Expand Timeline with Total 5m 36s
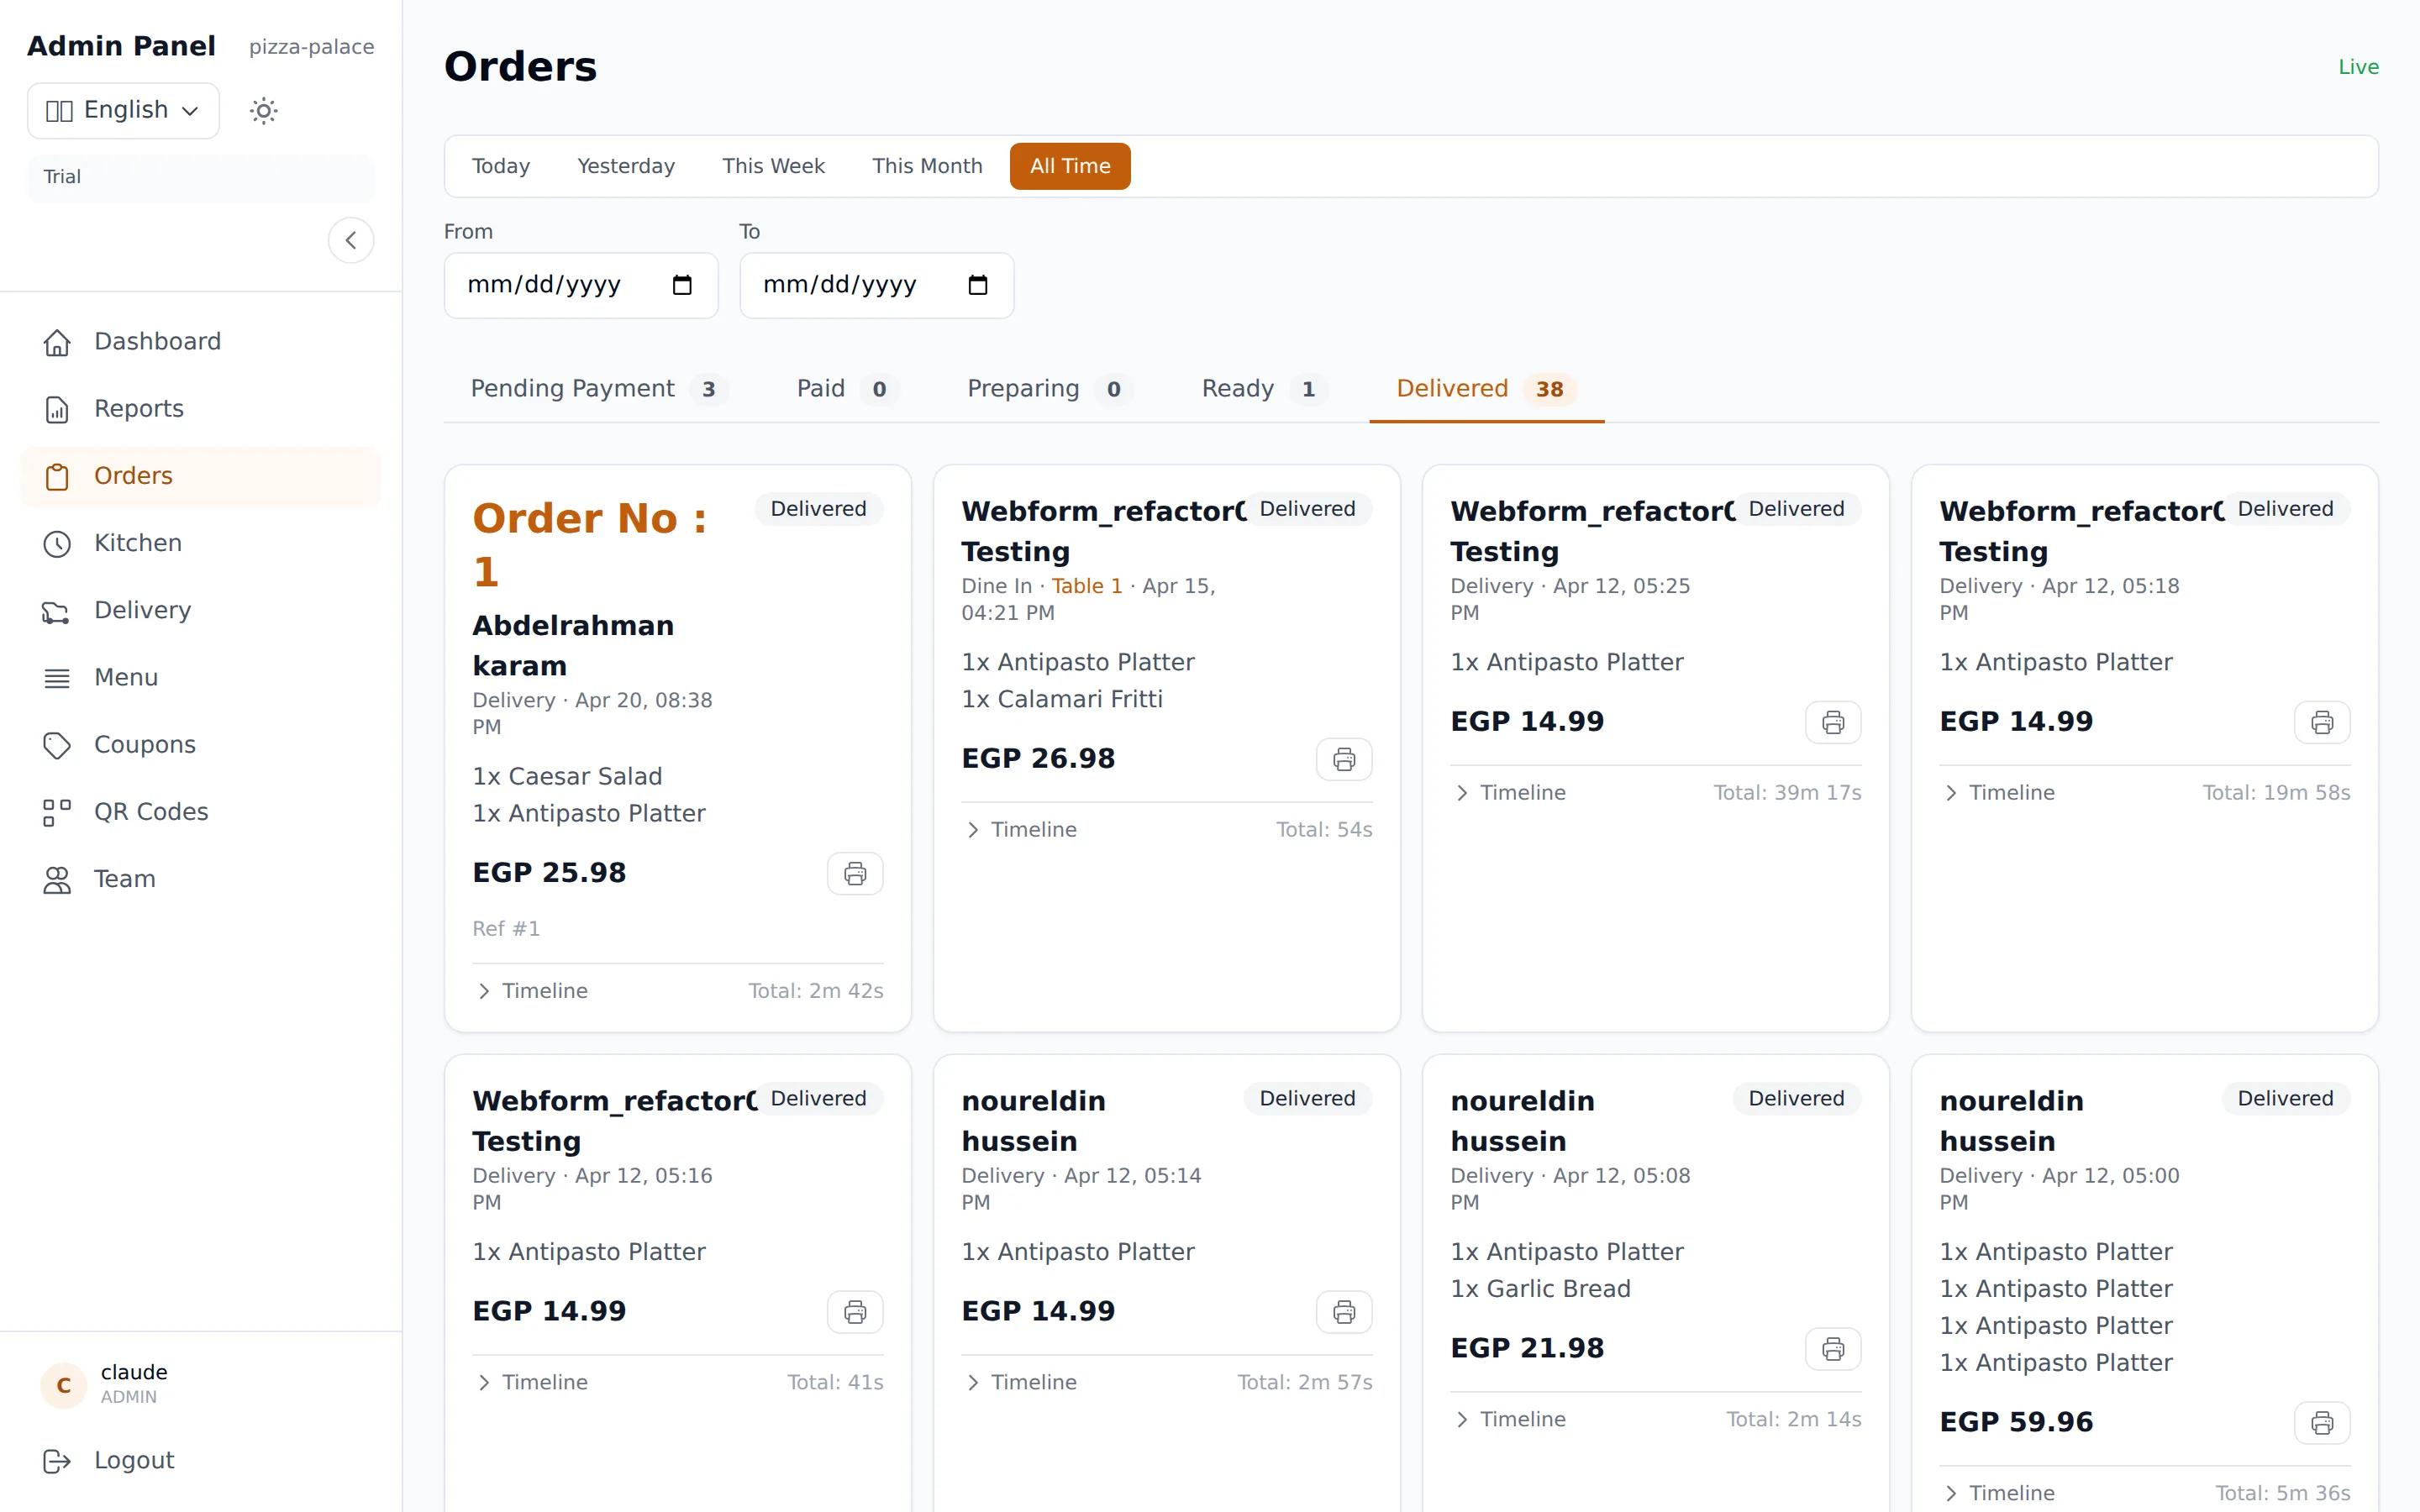This screenshot has width=2420, height=1512. [2000, 1494]
